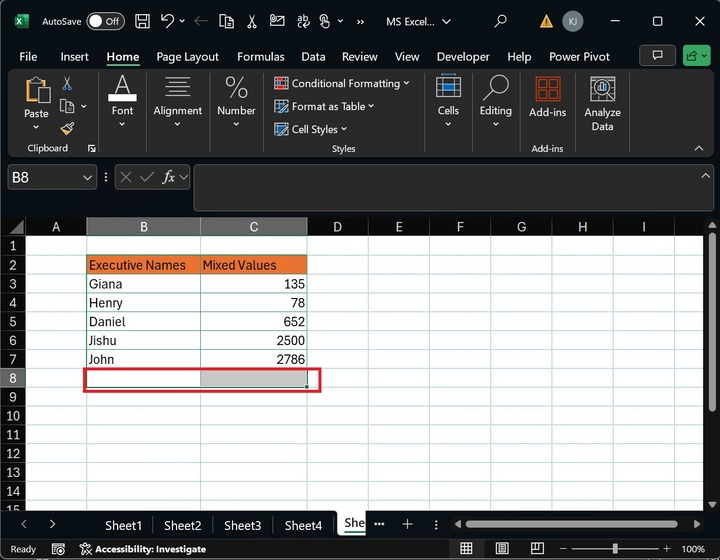Open the Formulas ribbon tab
This screenshot has width=720, height=560.
point(260,57)
